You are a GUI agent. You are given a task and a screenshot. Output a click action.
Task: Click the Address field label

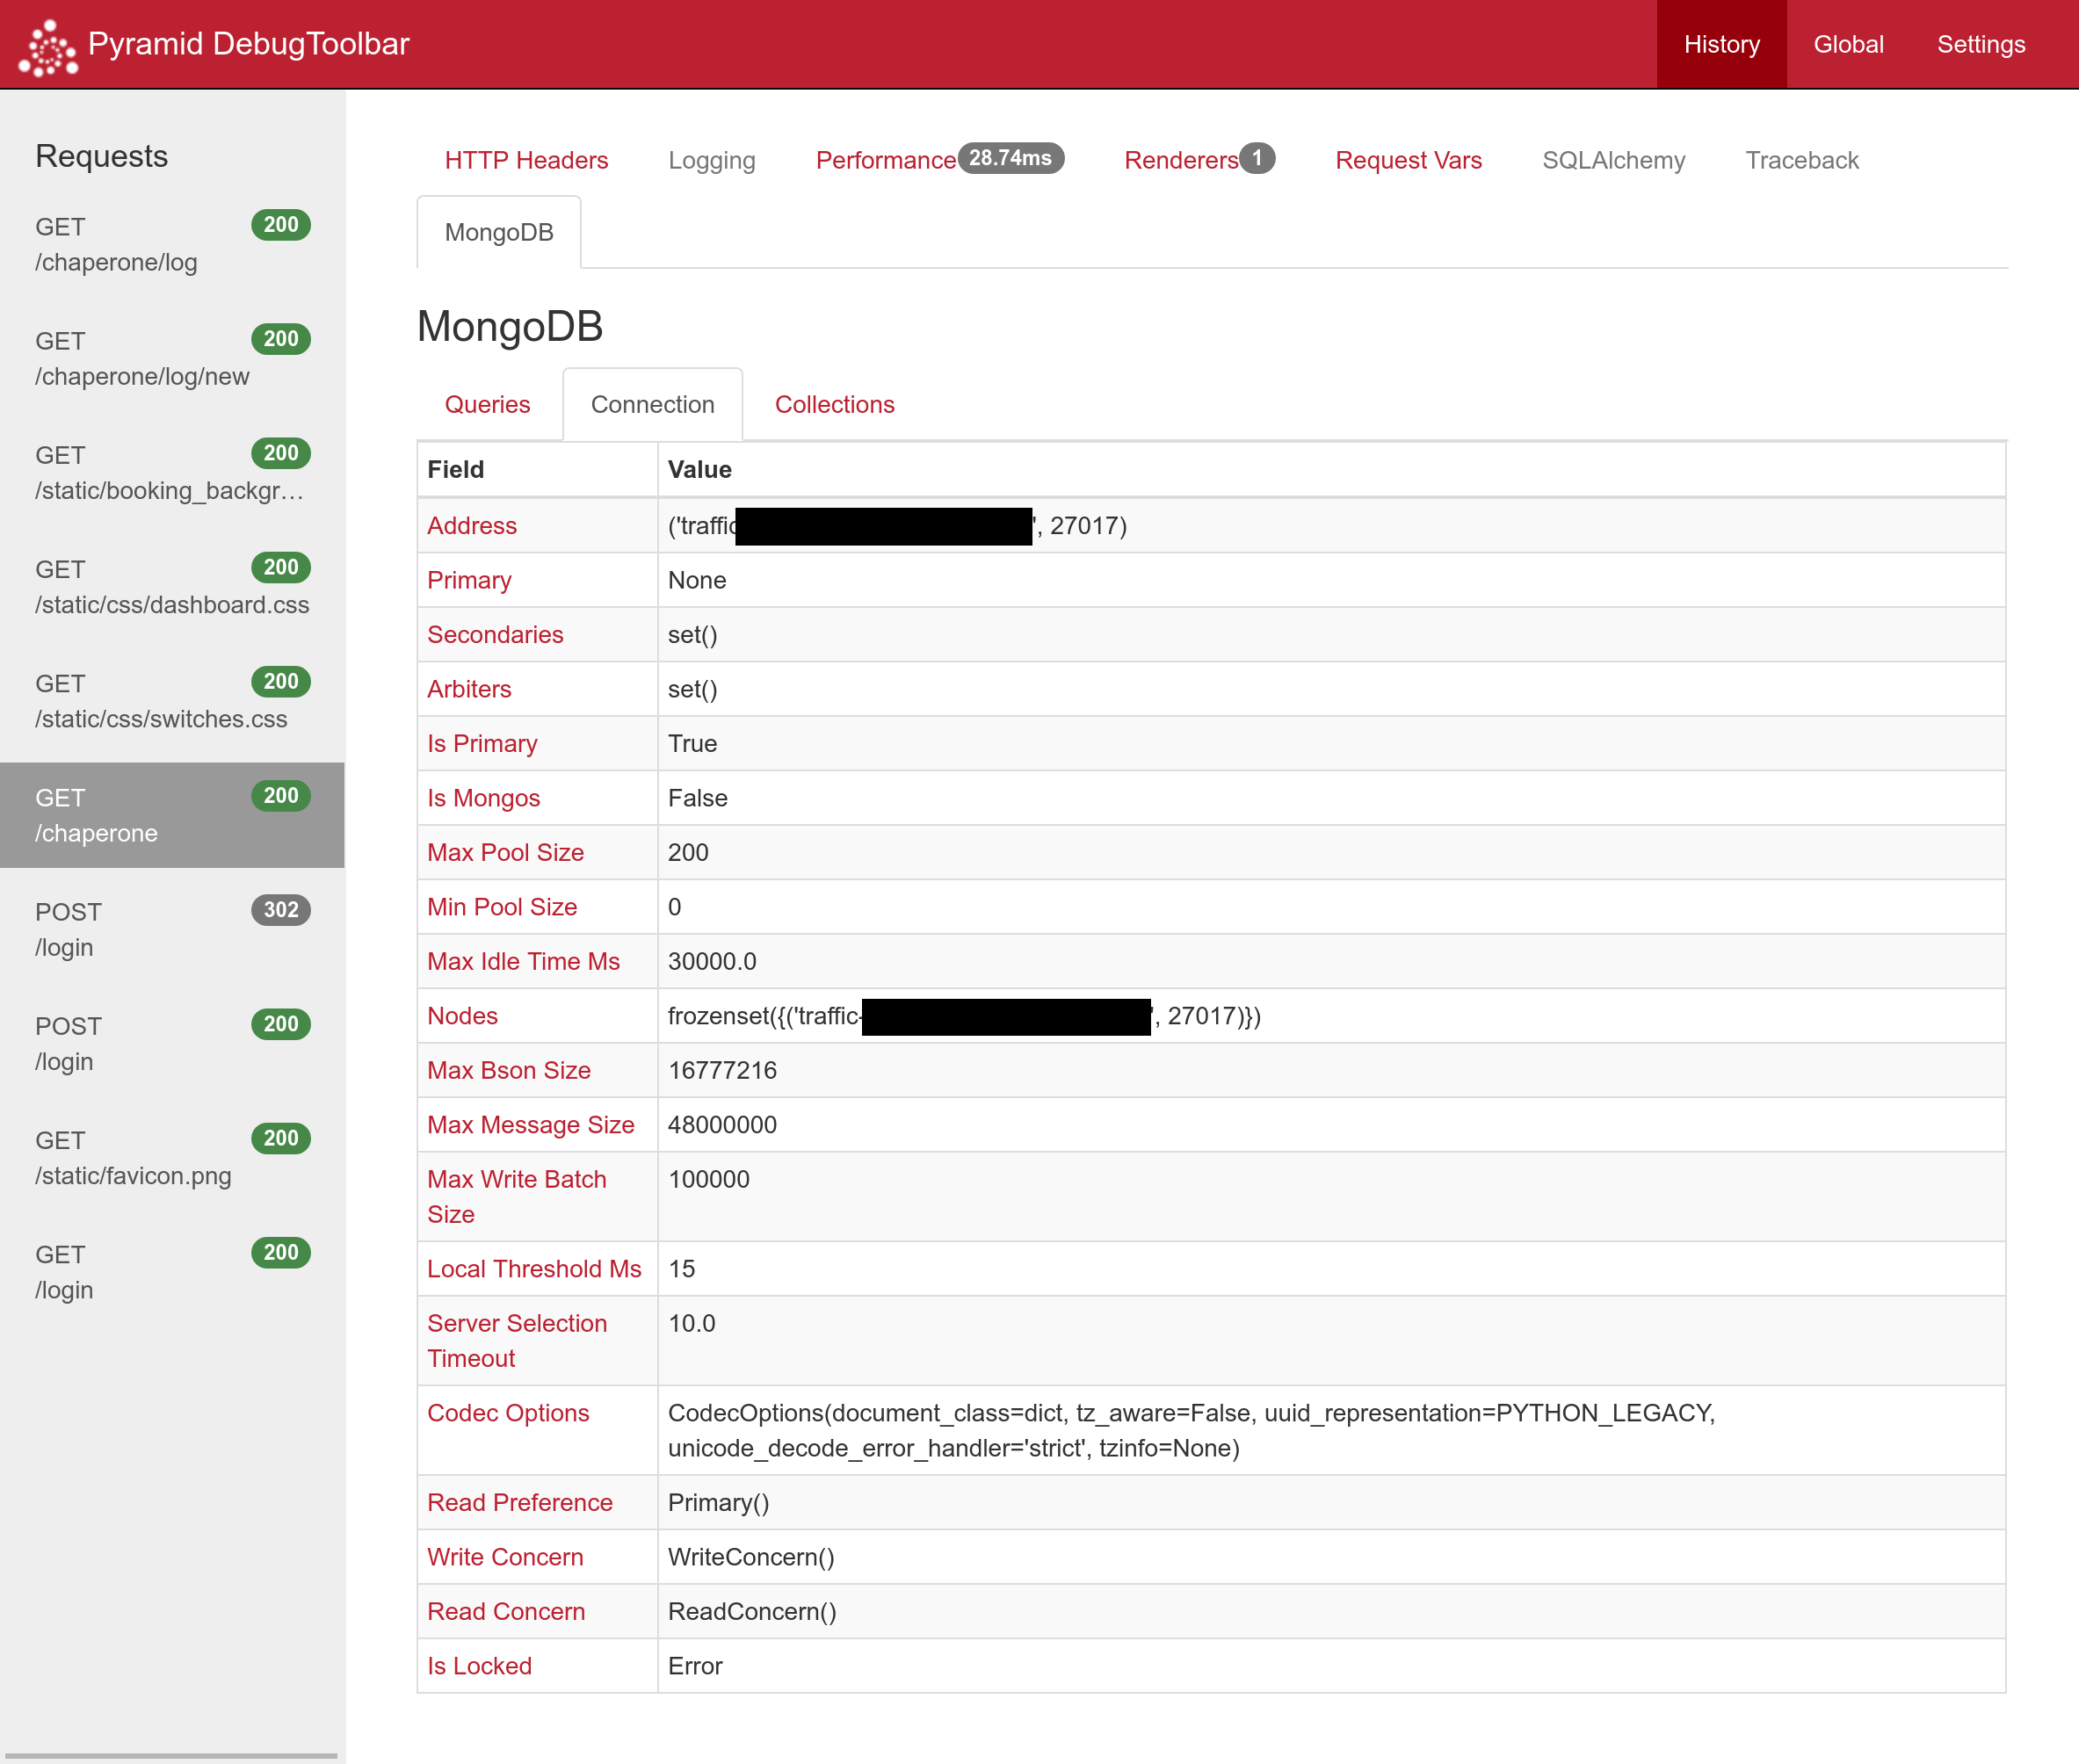tap(472, 526)
